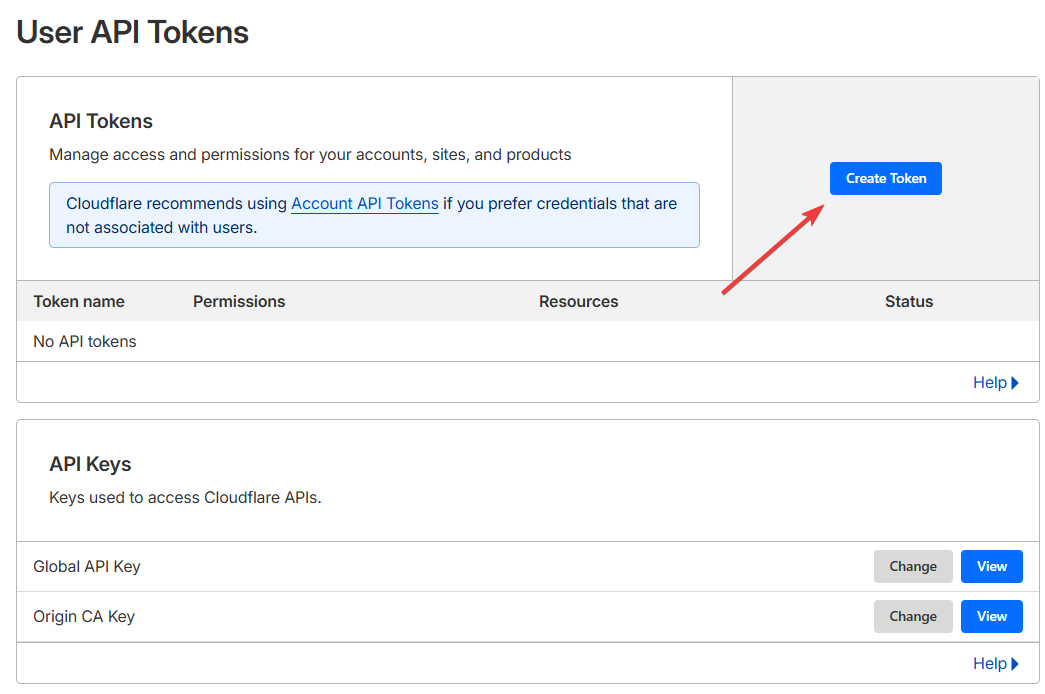Click the Create Token button
This screenshot has height=694, width=1045.
[885, 178]
